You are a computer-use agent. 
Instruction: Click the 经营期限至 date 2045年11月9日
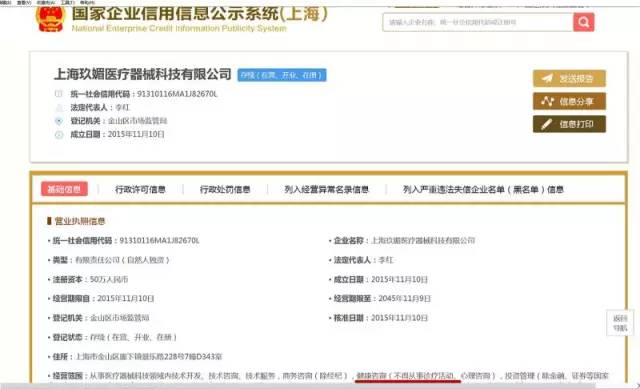404,299
